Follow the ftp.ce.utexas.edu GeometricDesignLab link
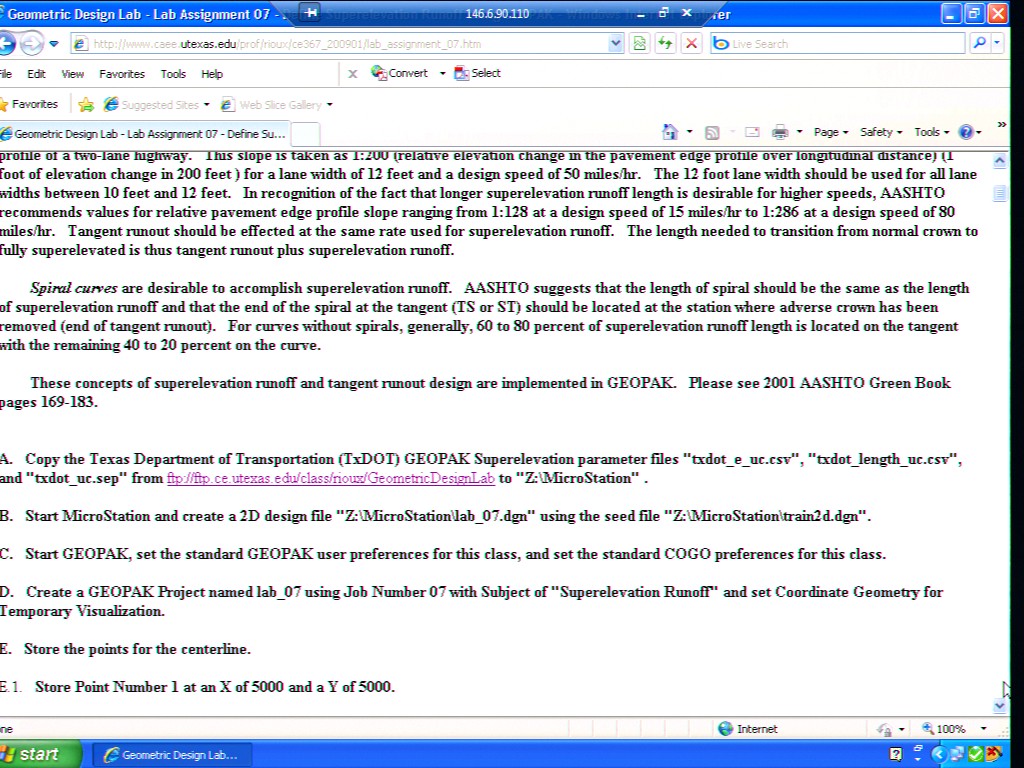 click(x=330, y=478)
